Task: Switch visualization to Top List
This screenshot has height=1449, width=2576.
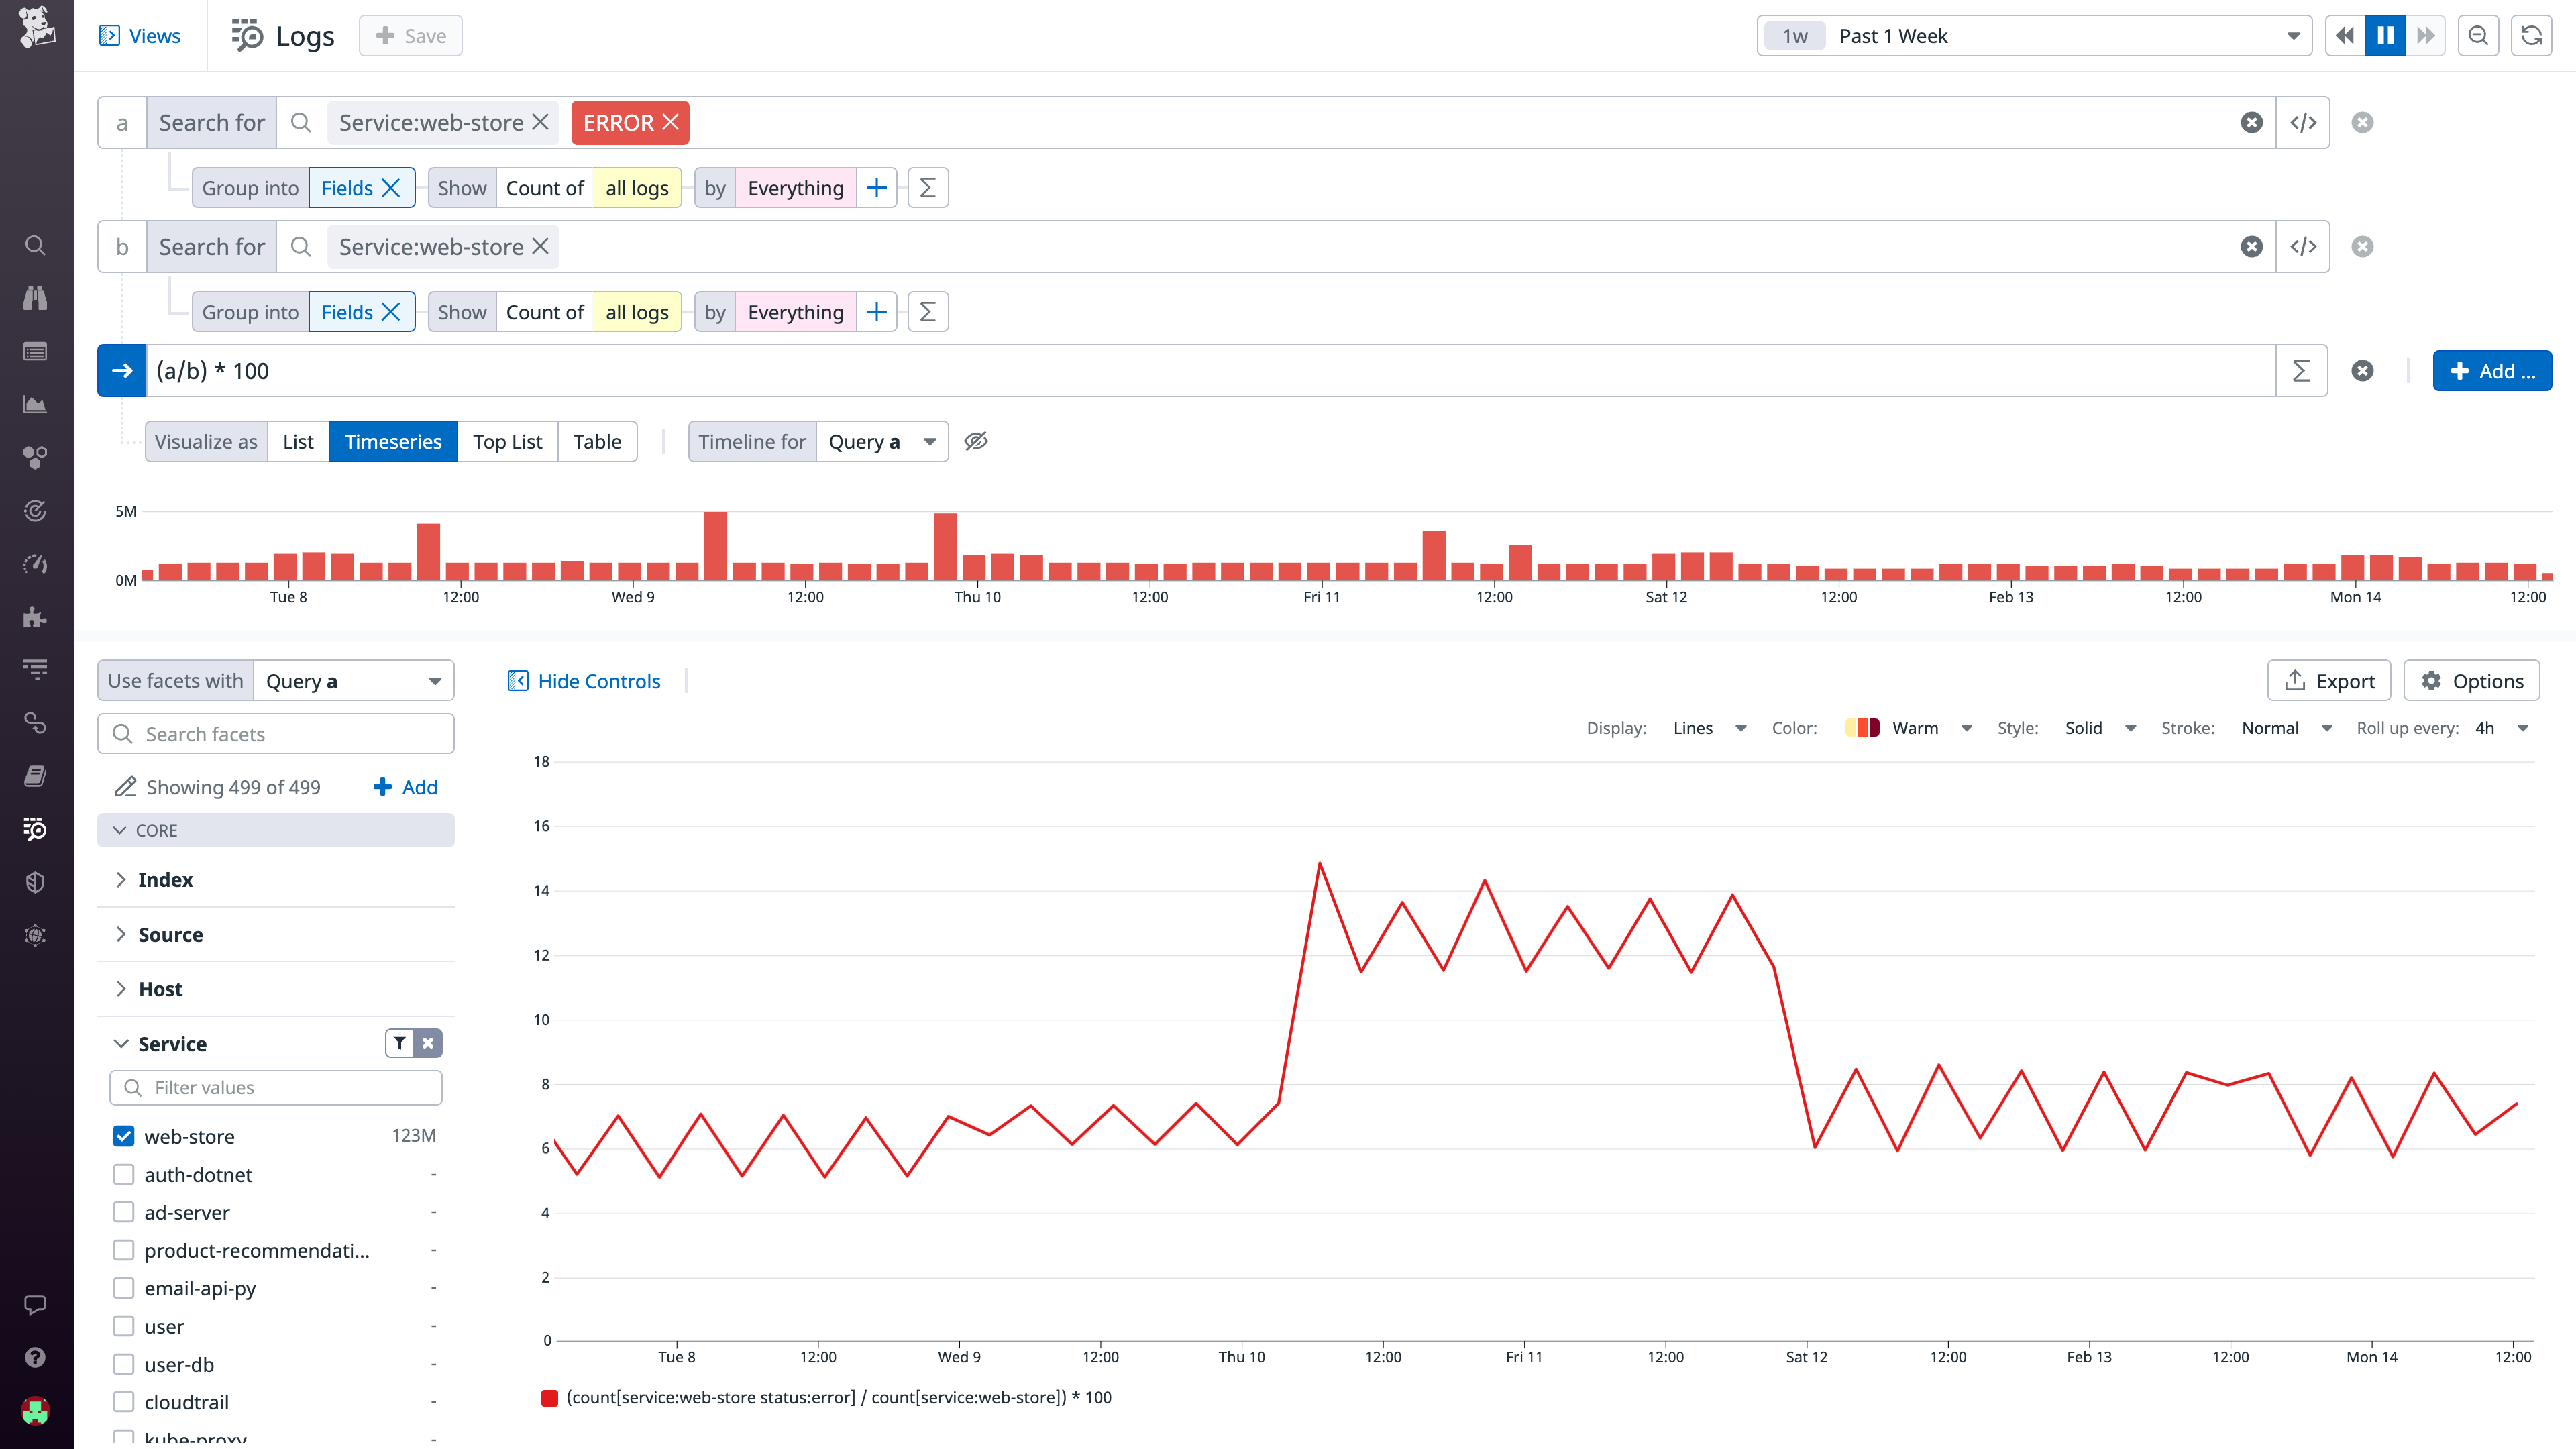Action: pyautogui.click(x=507, y=441)
